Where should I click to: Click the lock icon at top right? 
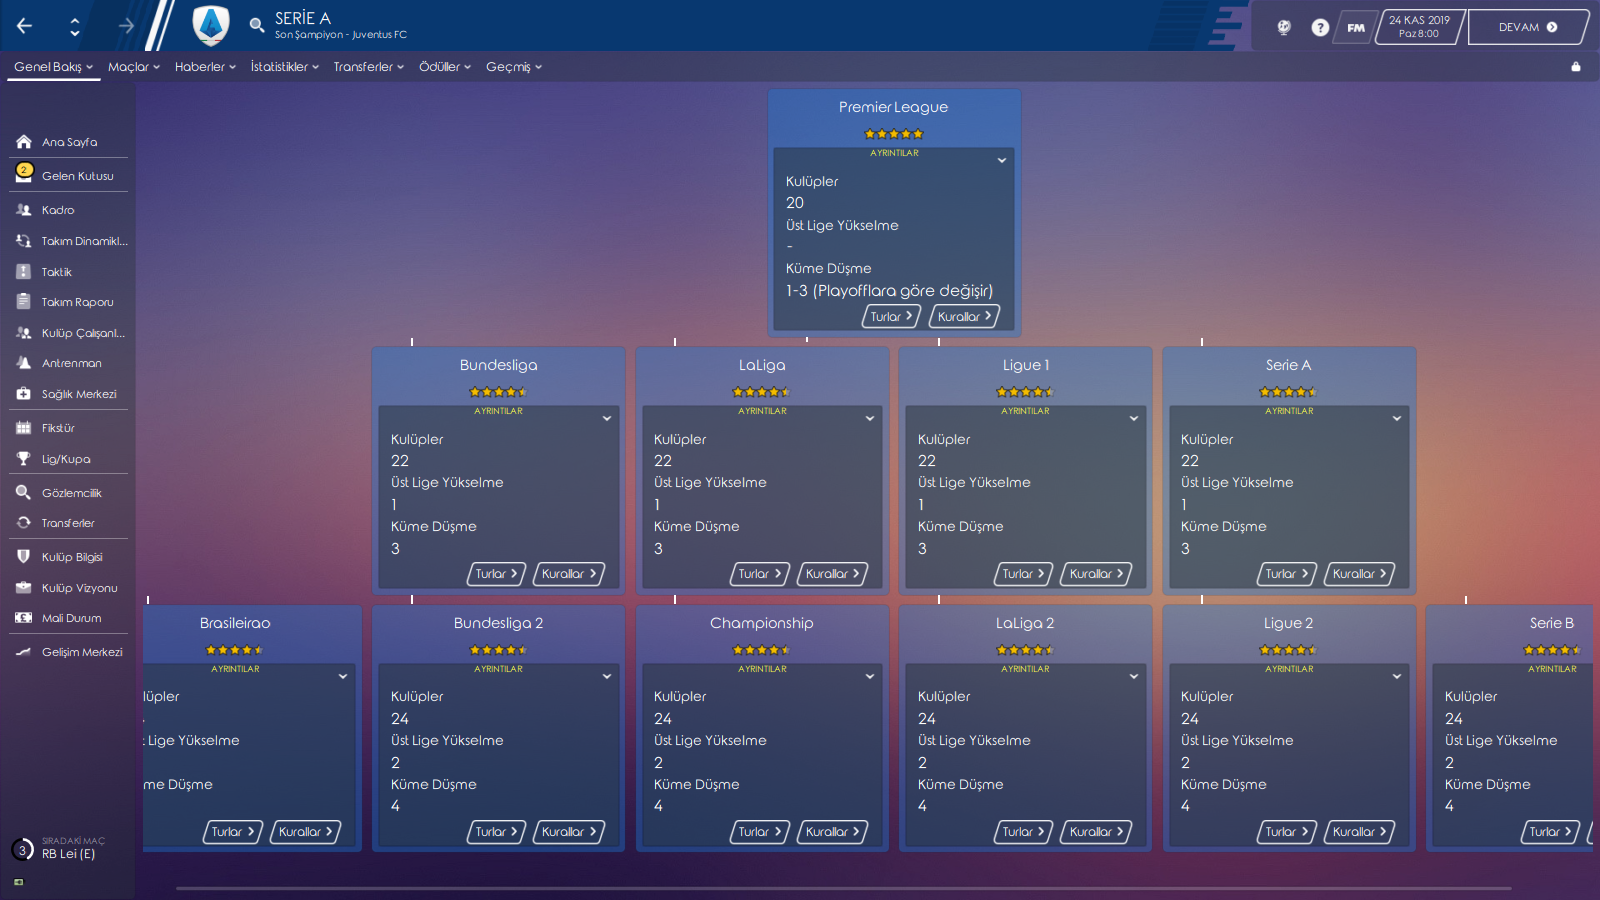pos(1576,67)
